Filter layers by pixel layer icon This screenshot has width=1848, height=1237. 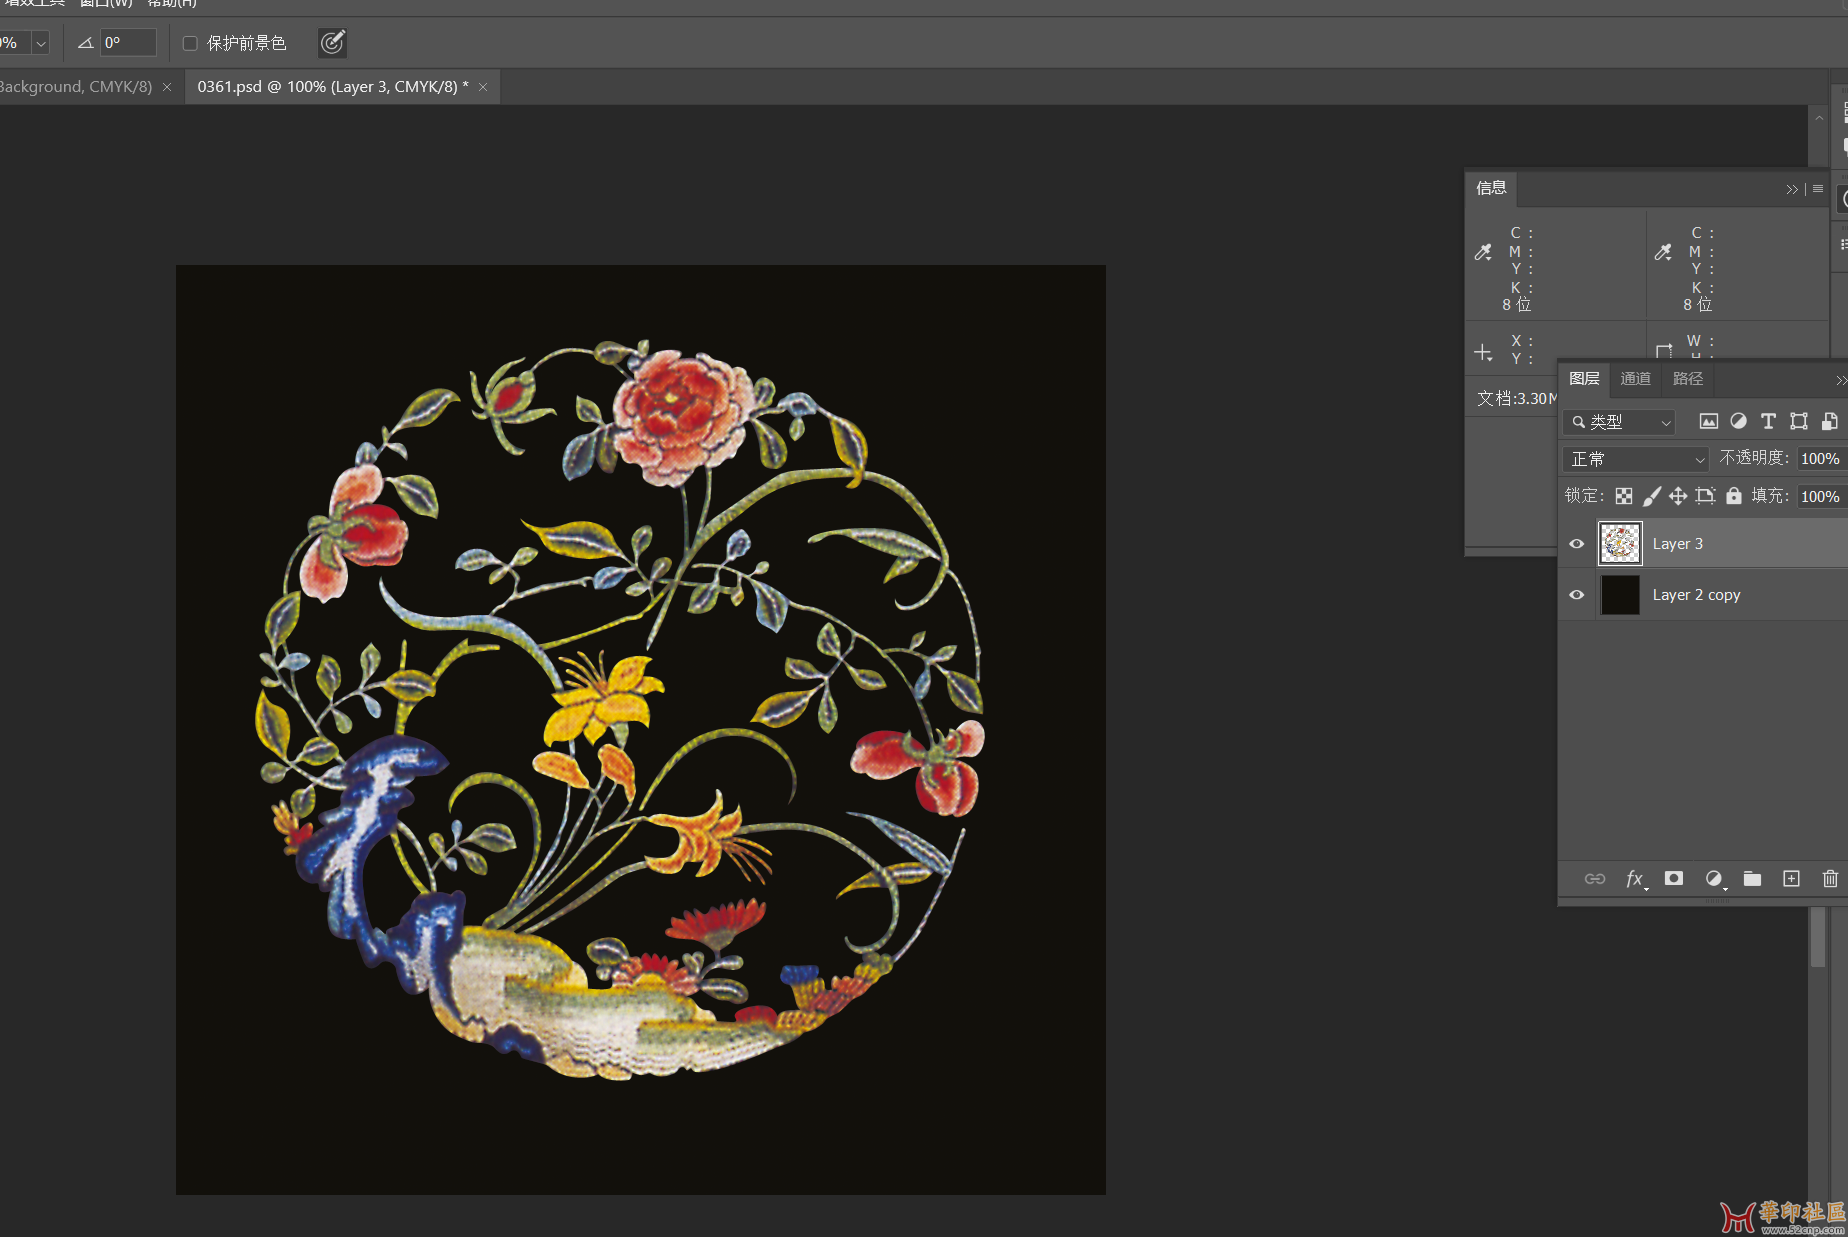coord(1709,421)
